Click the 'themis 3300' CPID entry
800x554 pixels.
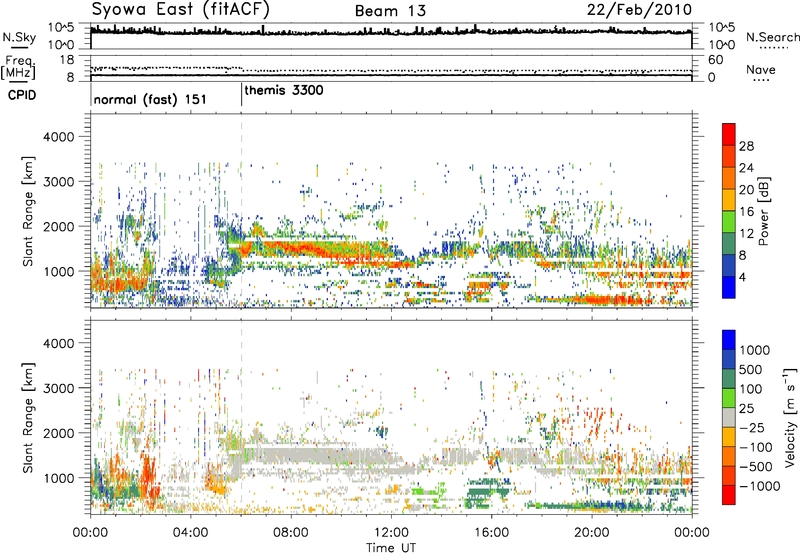tap(284, 91)
